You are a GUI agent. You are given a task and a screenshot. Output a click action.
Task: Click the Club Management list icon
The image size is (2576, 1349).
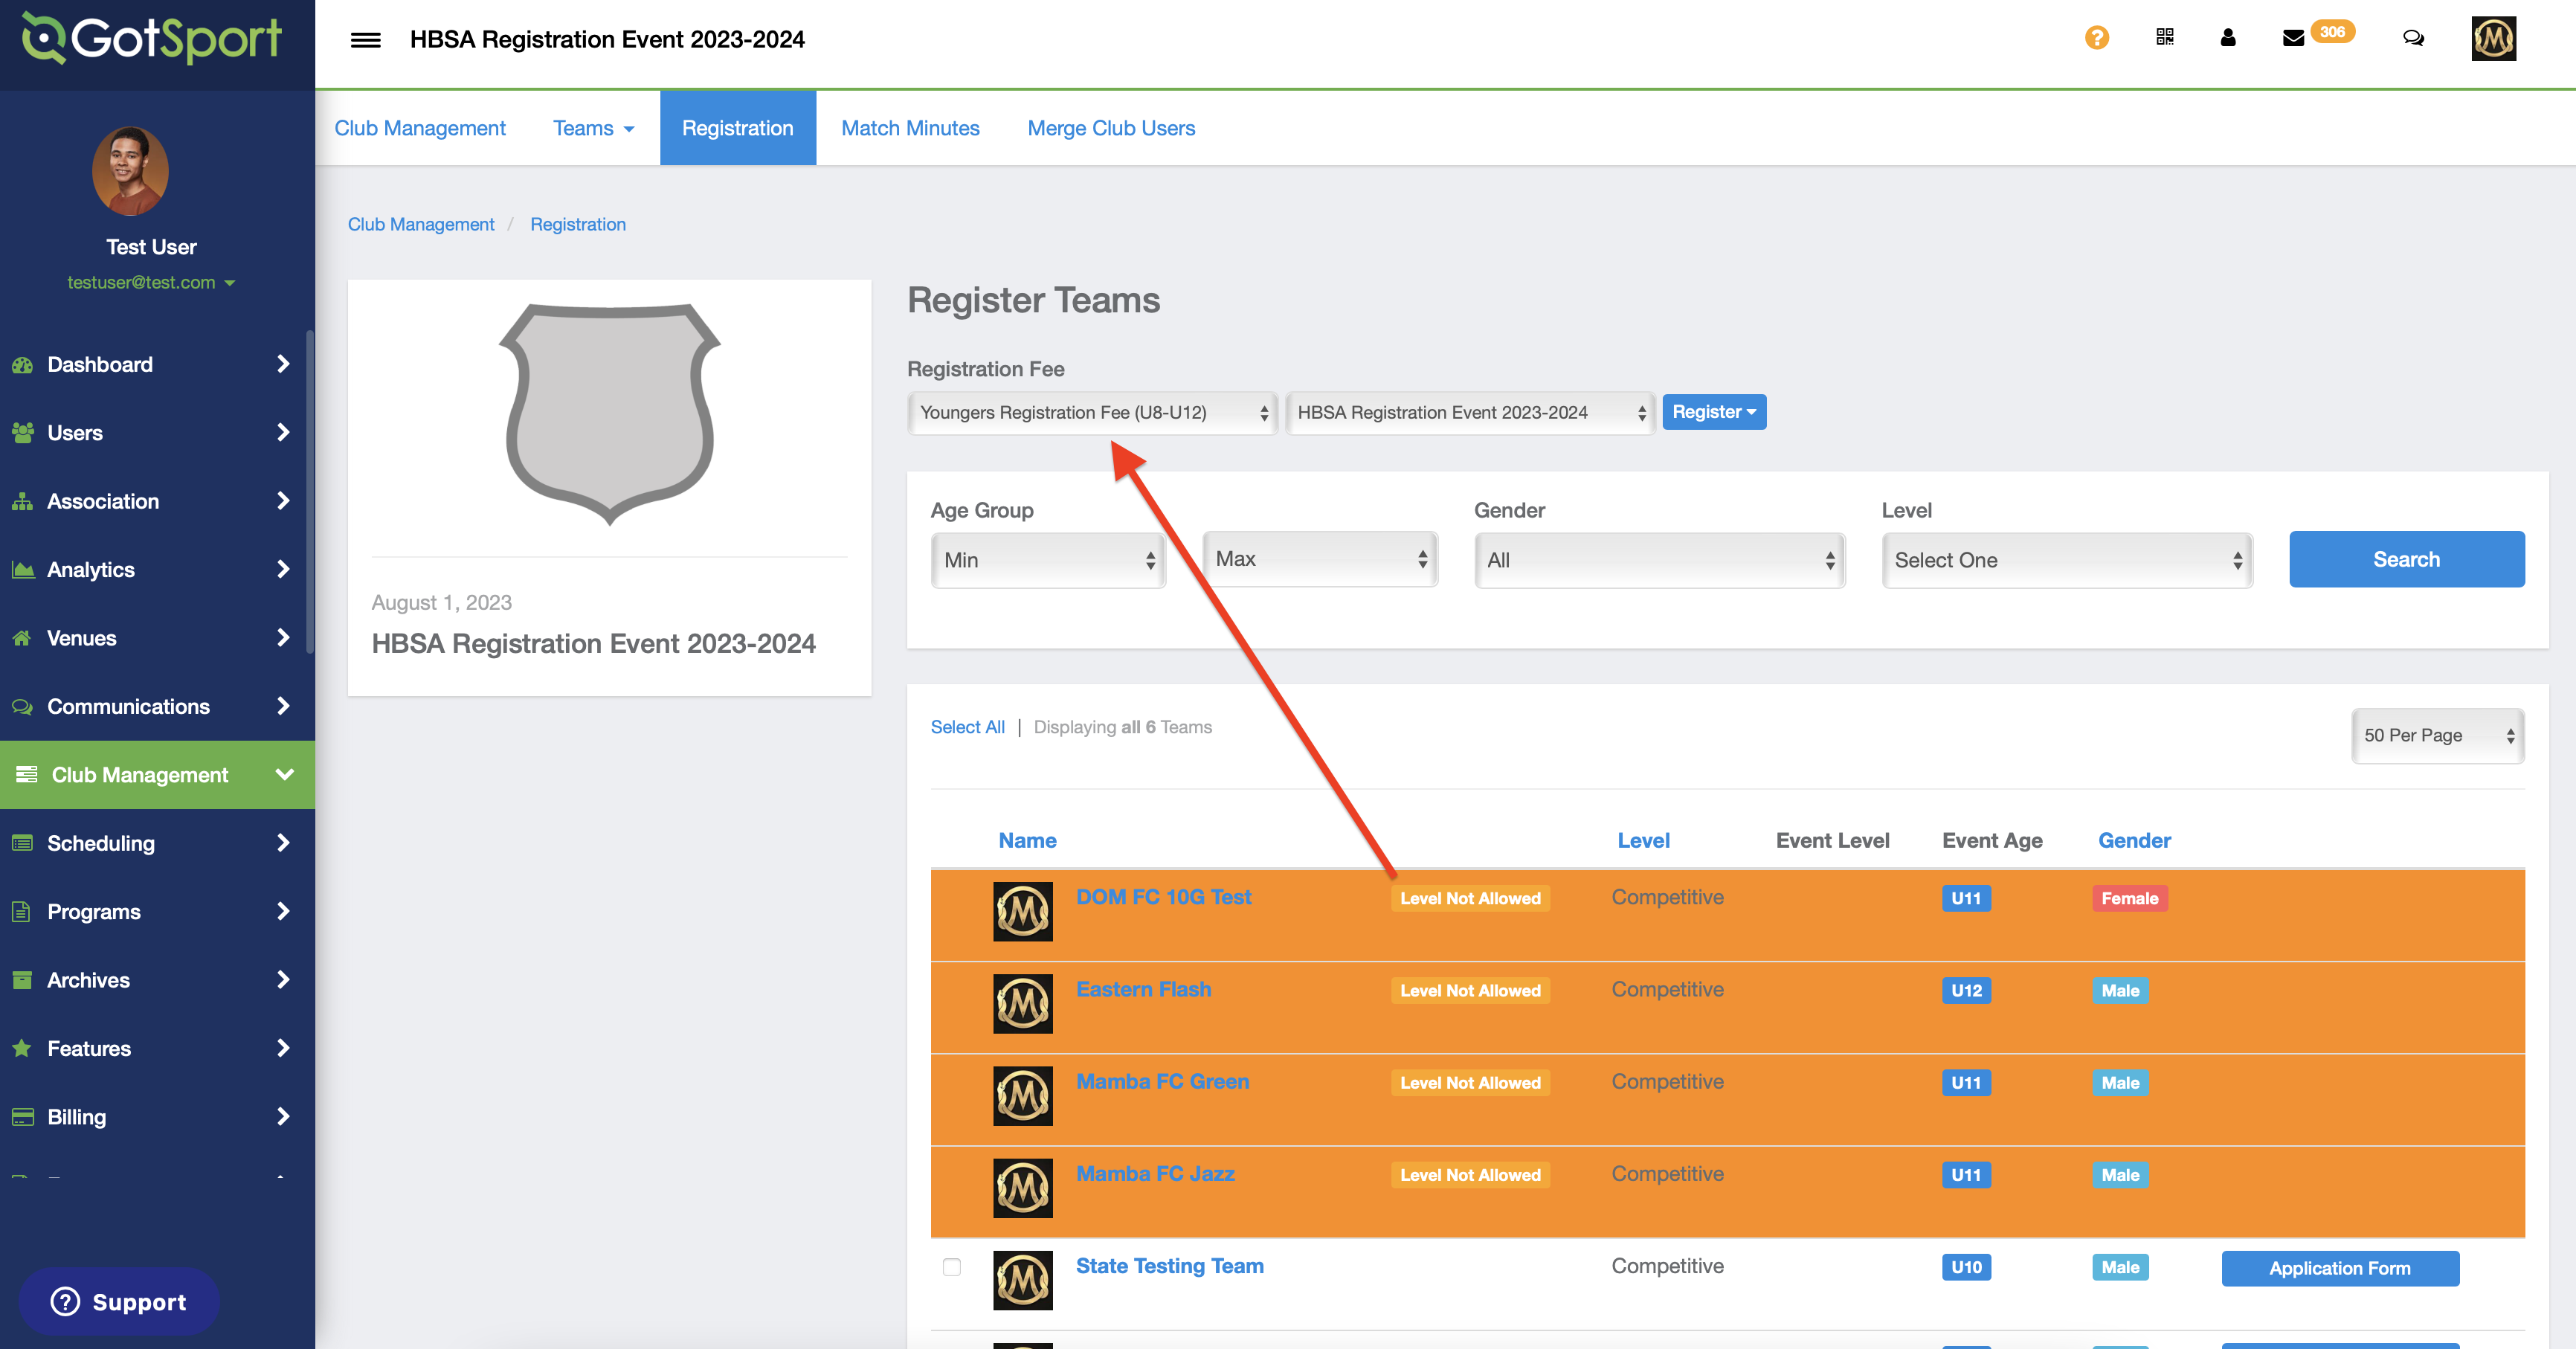[x=26, y=774]
